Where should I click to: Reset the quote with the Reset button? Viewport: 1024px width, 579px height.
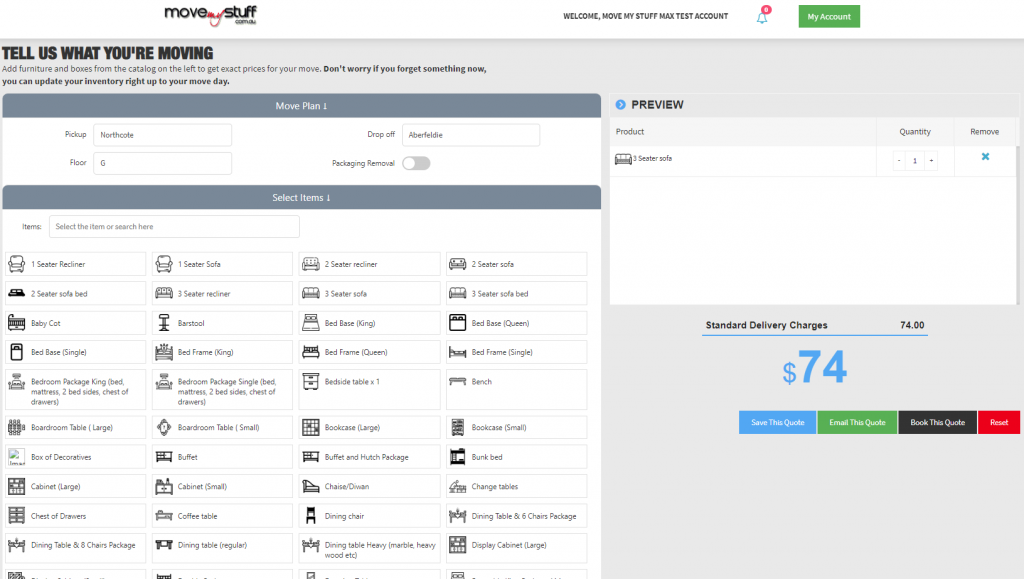pyautogui.click(x=999, y=422)
